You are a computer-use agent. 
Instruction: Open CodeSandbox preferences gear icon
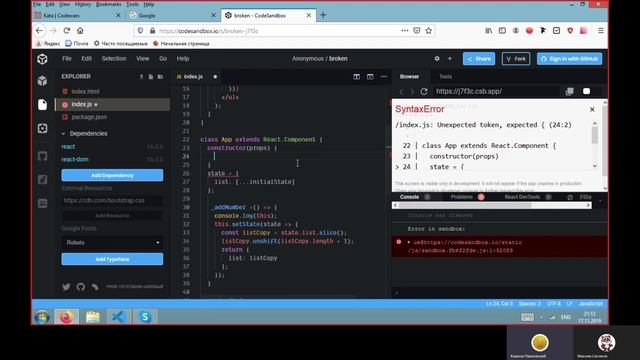[x=437, y=59]
